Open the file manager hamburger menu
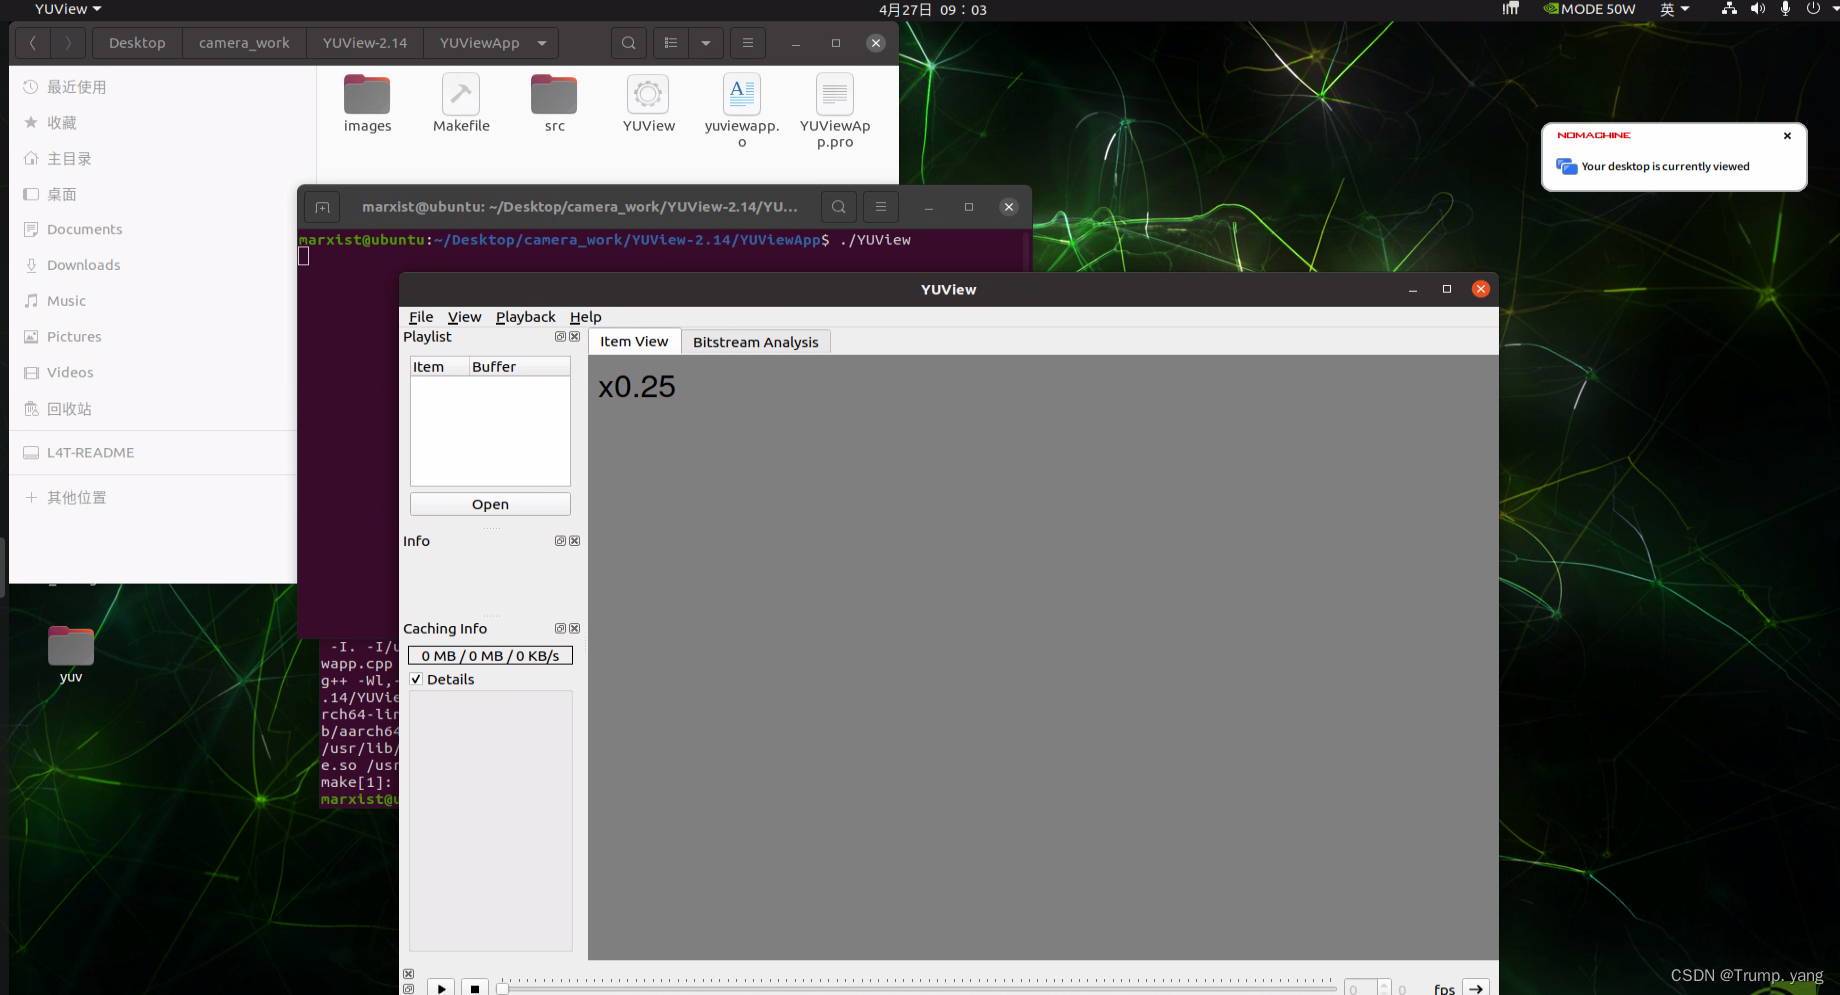Viewport: 1840px width, 995px height. (747, 43)
